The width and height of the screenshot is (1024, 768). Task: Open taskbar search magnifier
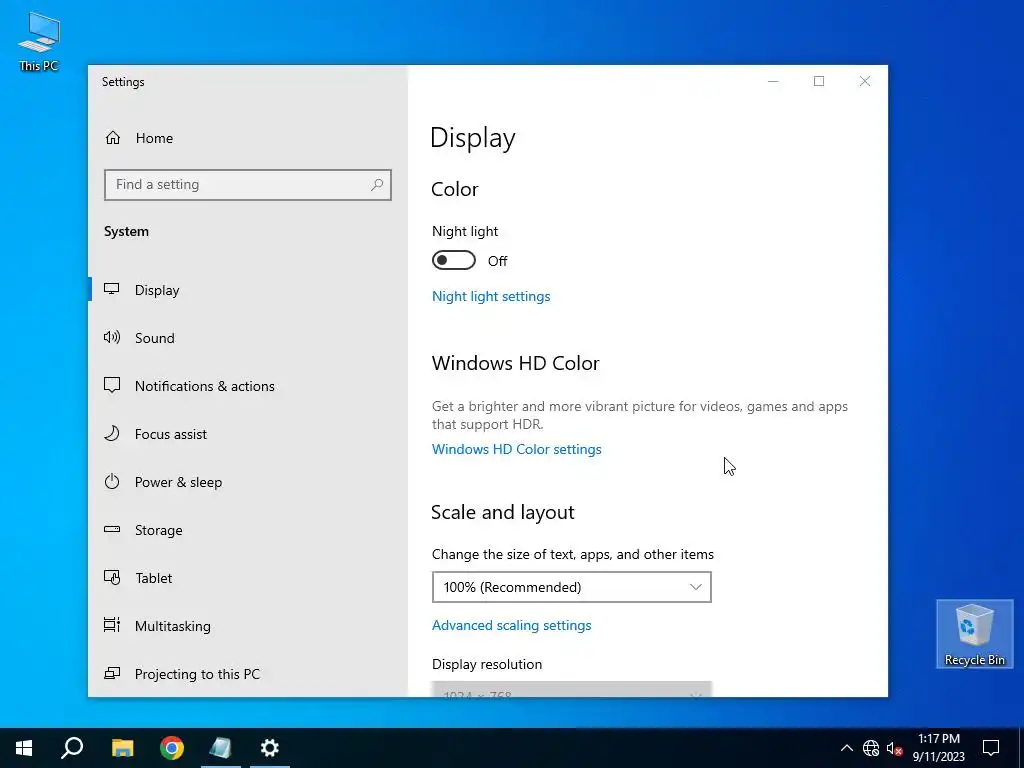(x=72, y=748)
